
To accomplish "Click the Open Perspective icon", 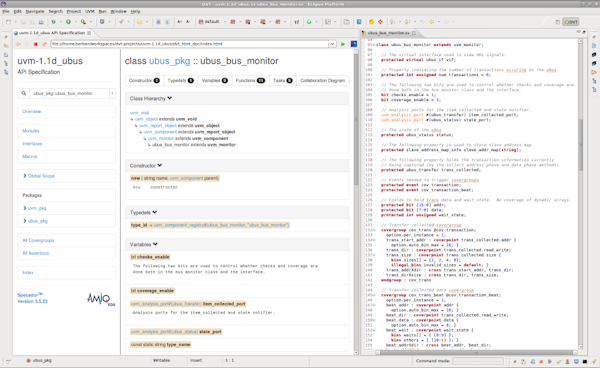I will tap(558, 22).
